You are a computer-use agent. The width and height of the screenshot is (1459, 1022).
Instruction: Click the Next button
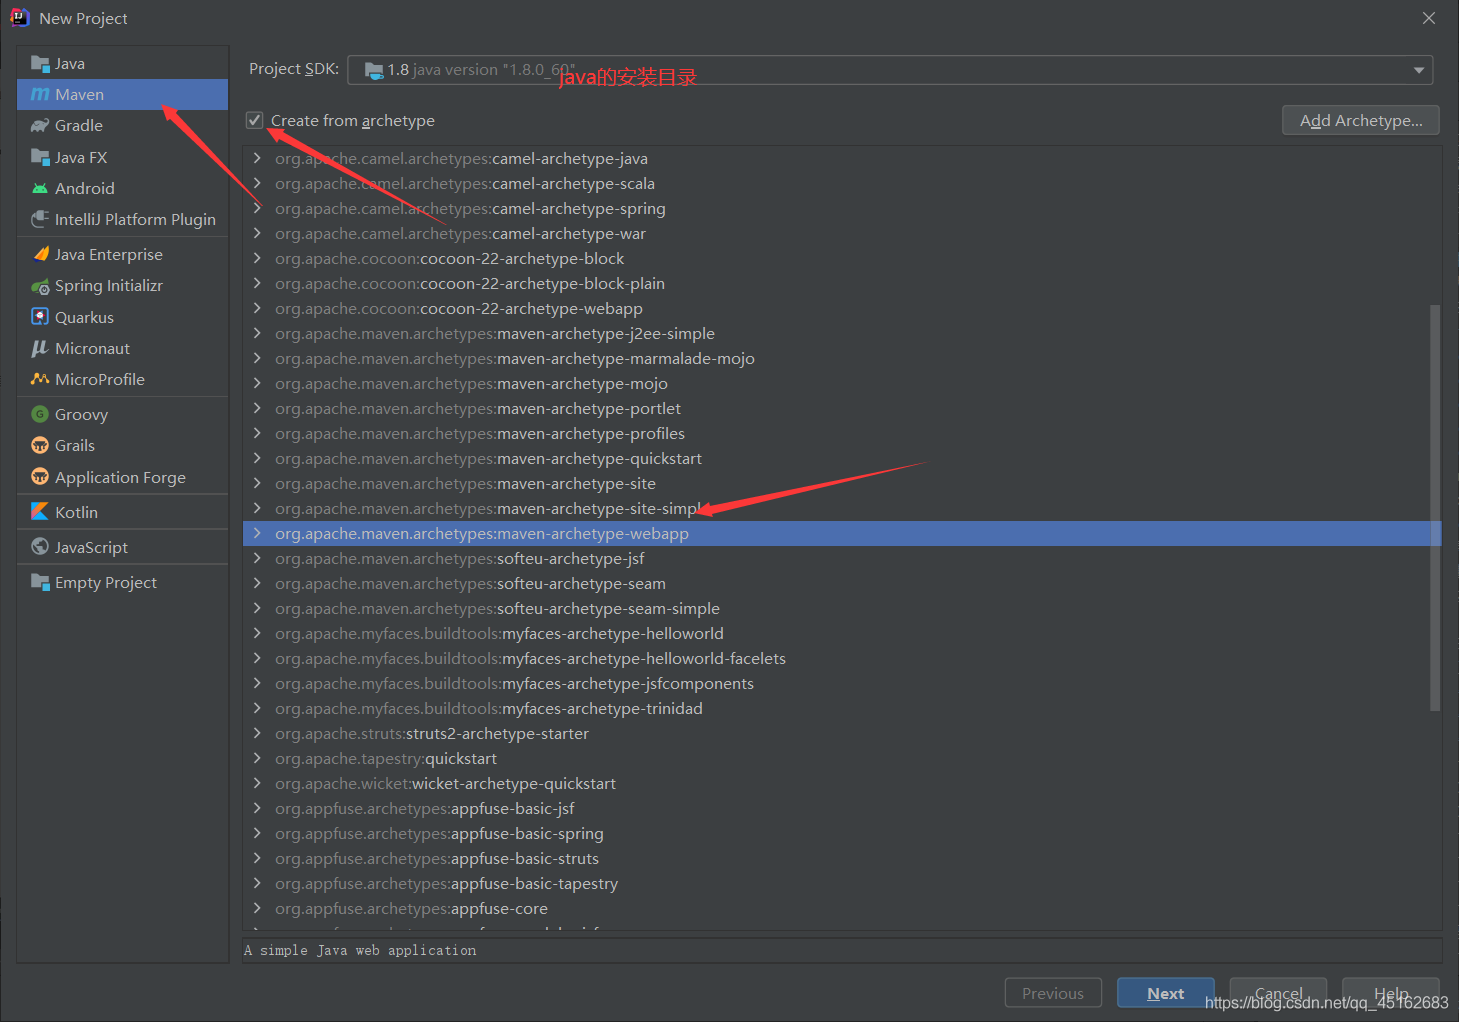point(1165,993)
